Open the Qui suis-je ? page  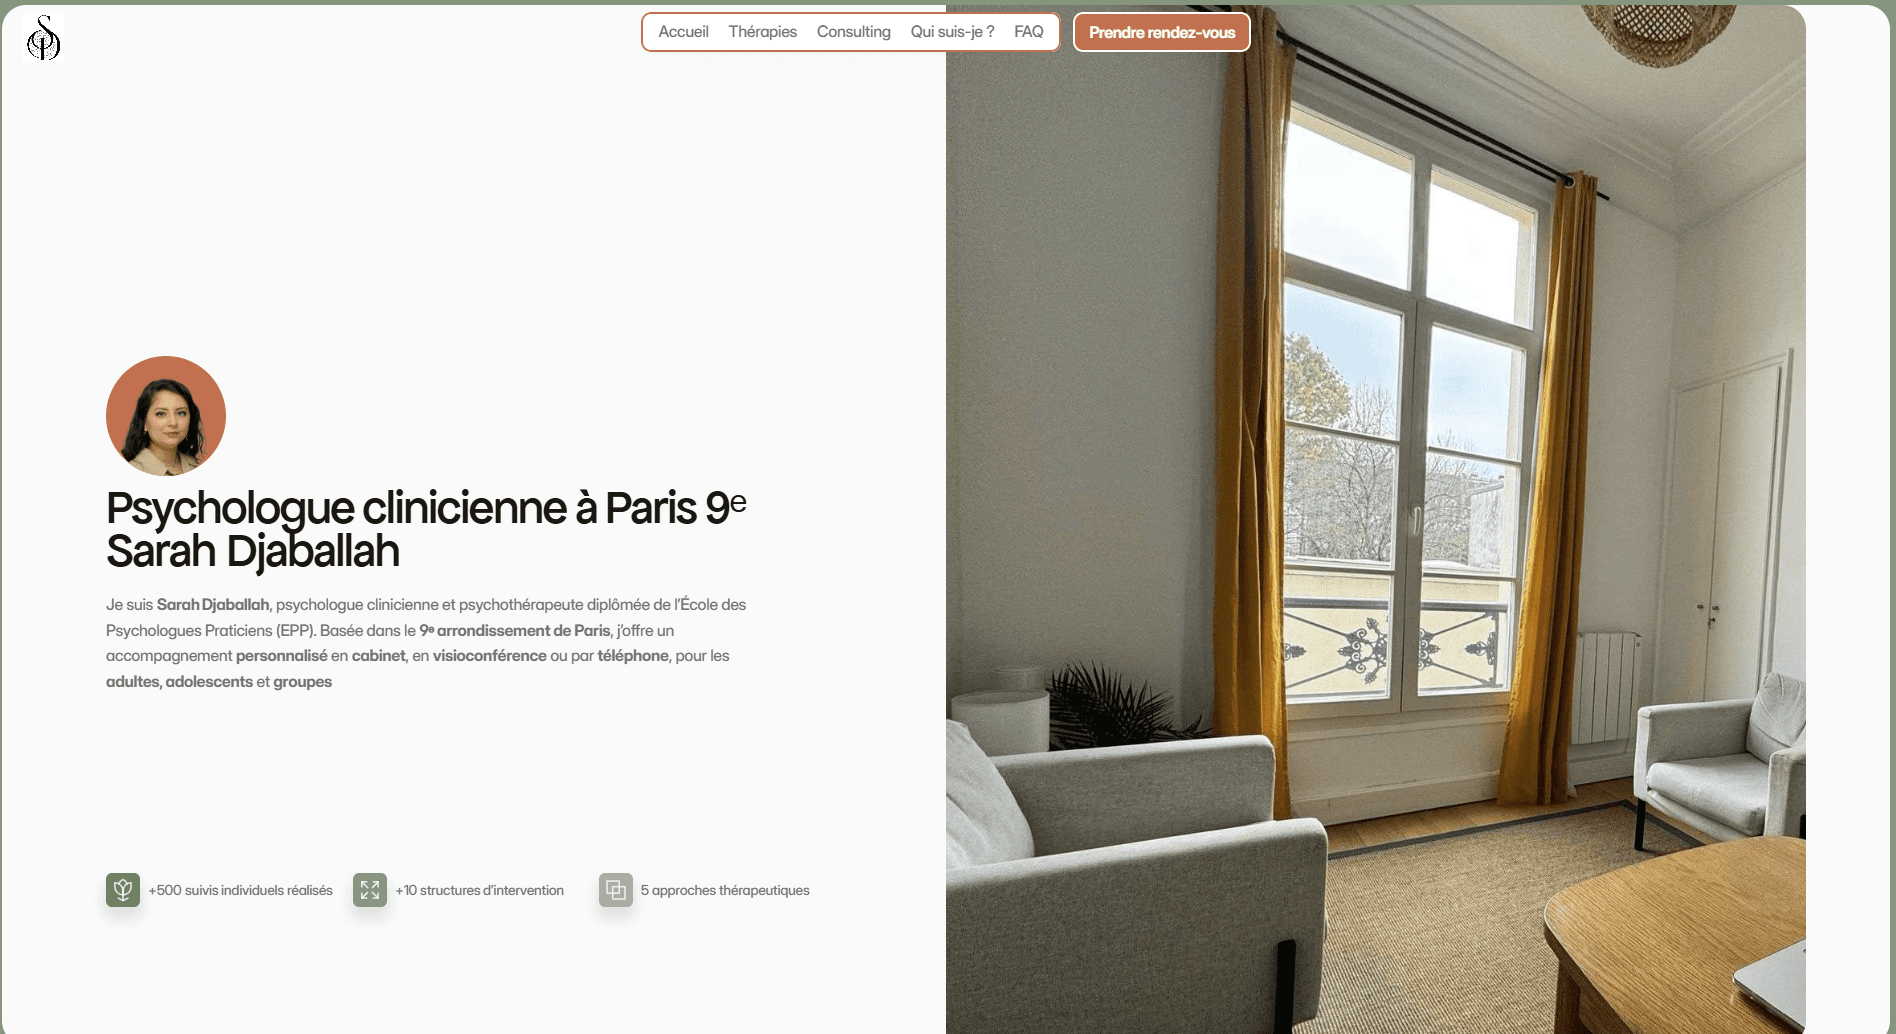click(x=952, y=32)
